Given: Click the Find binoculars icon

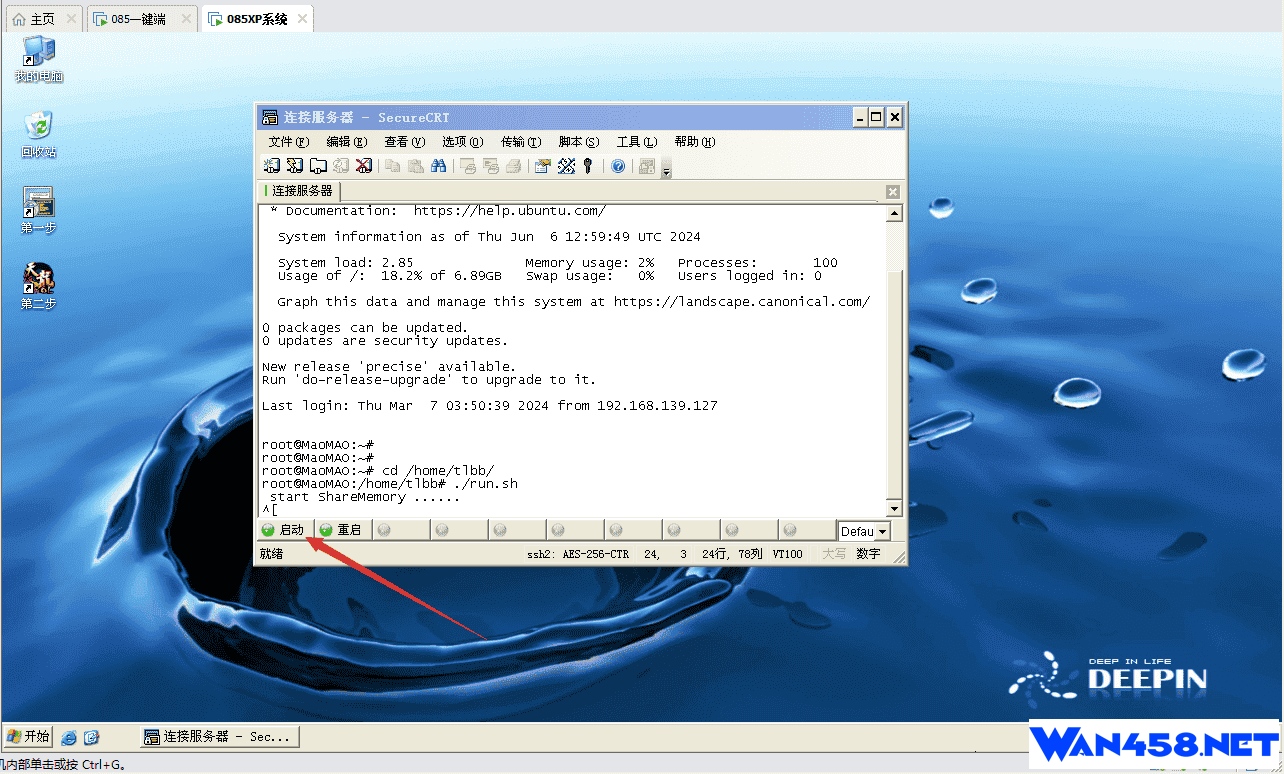Looking at the screenshot, I should click(439, 166).
